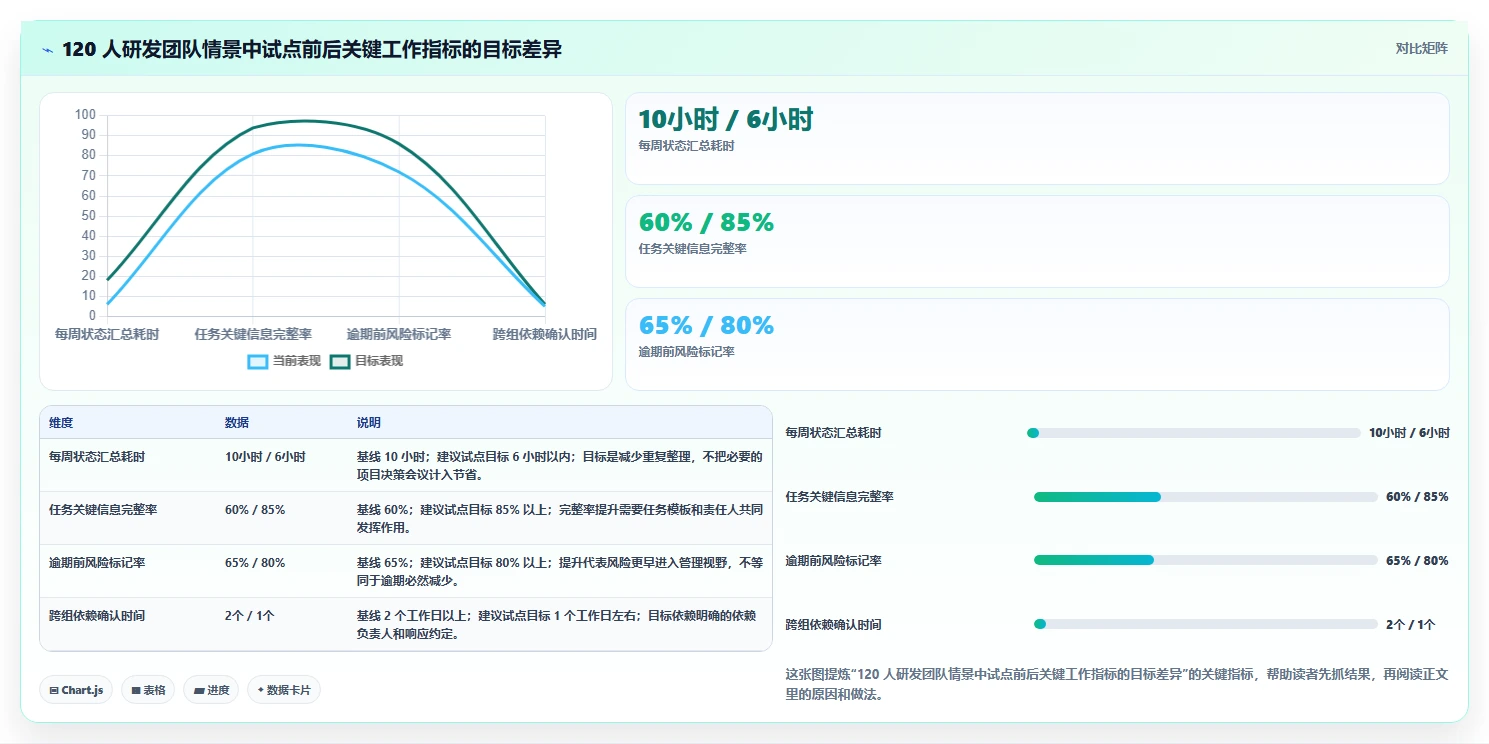Click the 逾期前风险标记率 chart axis label

point(399,334)
